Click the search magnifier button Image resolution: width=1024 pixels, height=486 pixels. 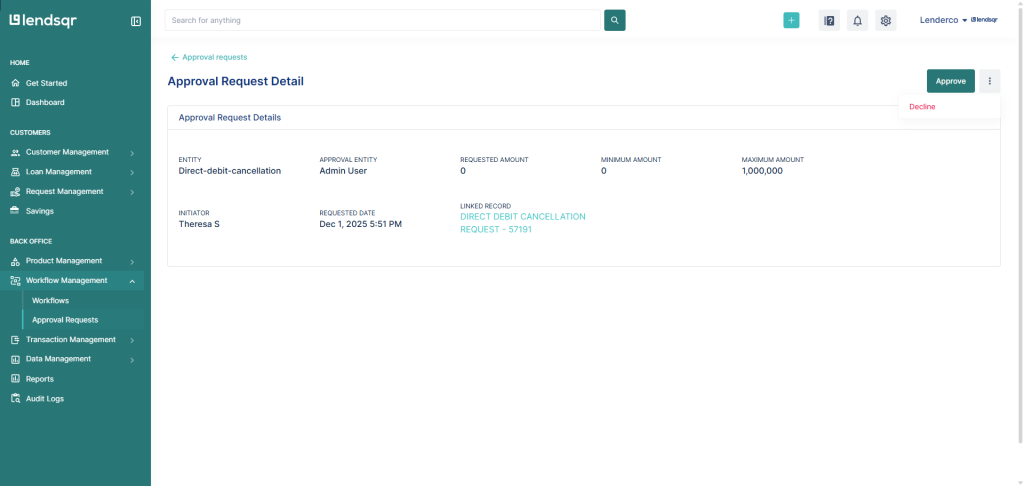pyautogui.click(x=614, y=20)
